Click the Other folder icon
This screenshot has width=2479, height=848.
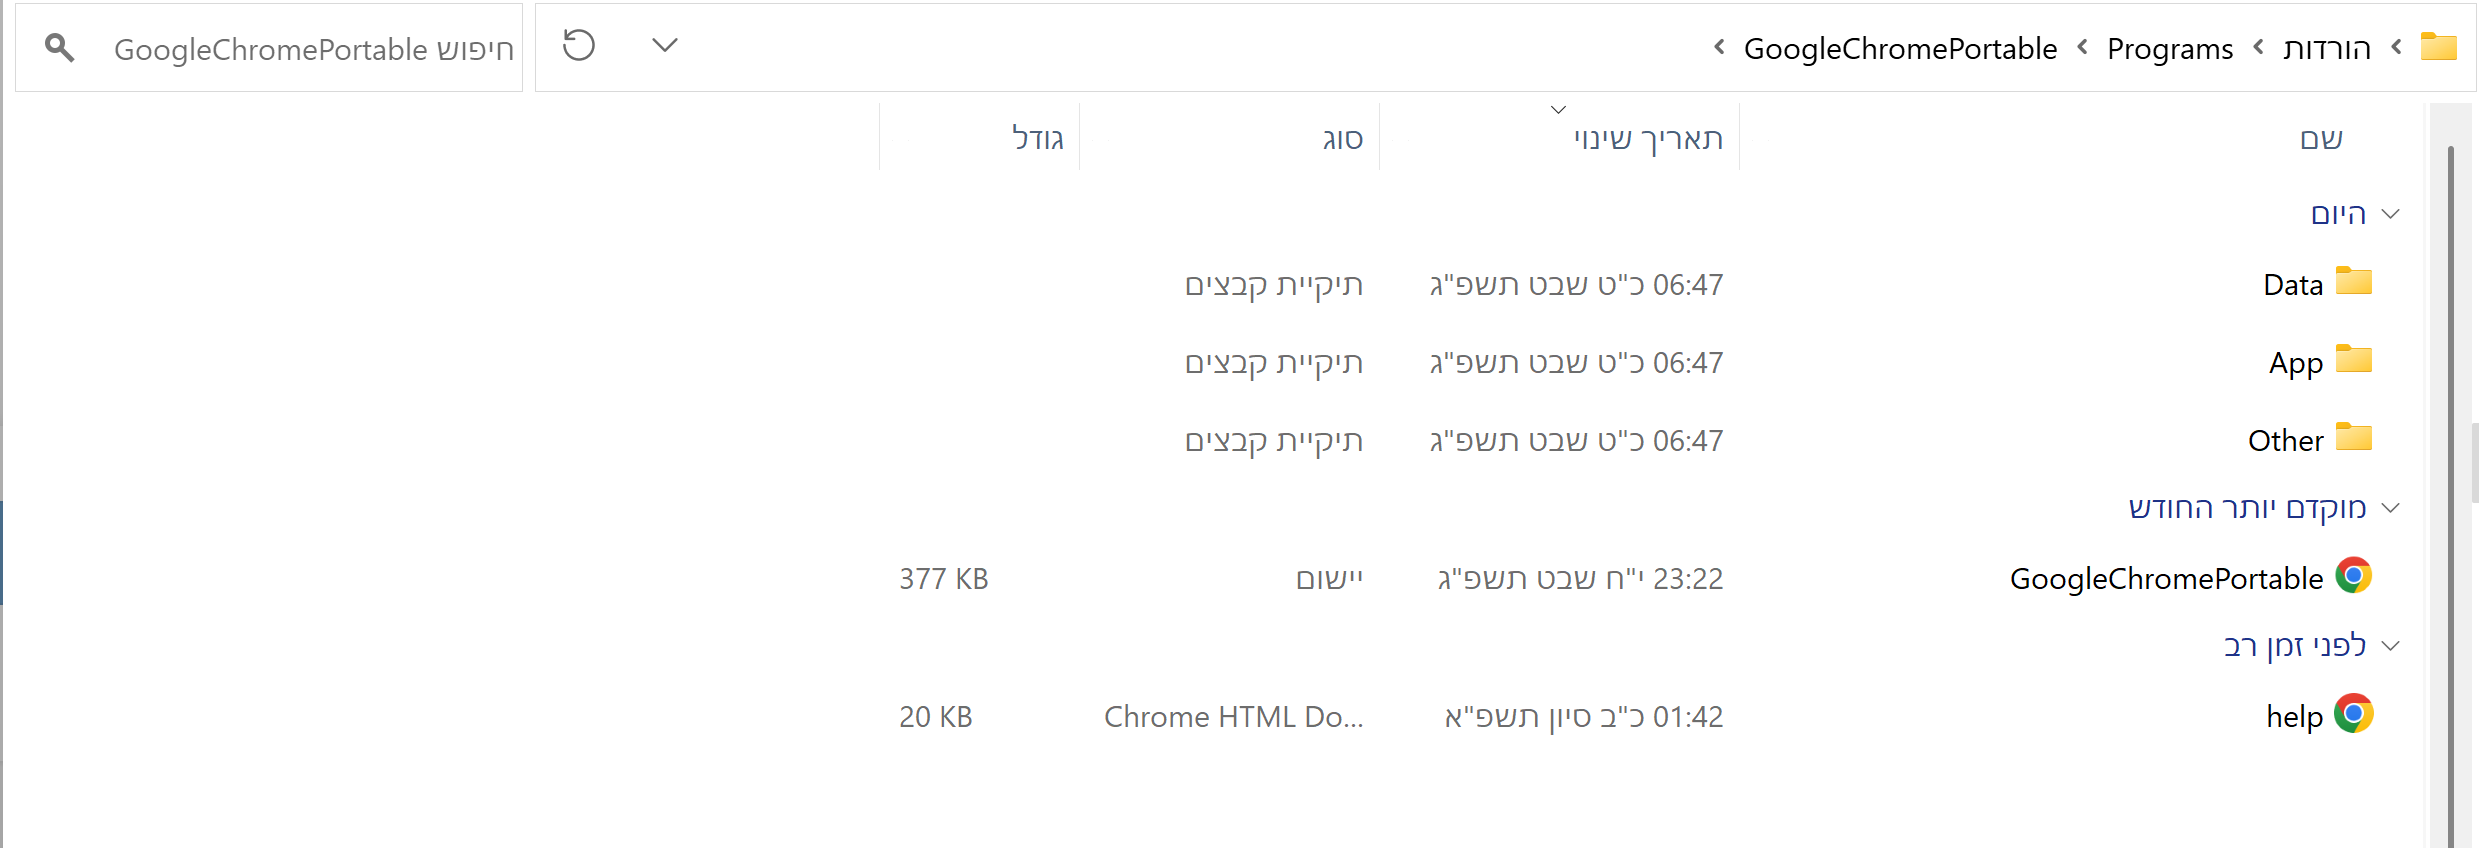(2353, 438)
